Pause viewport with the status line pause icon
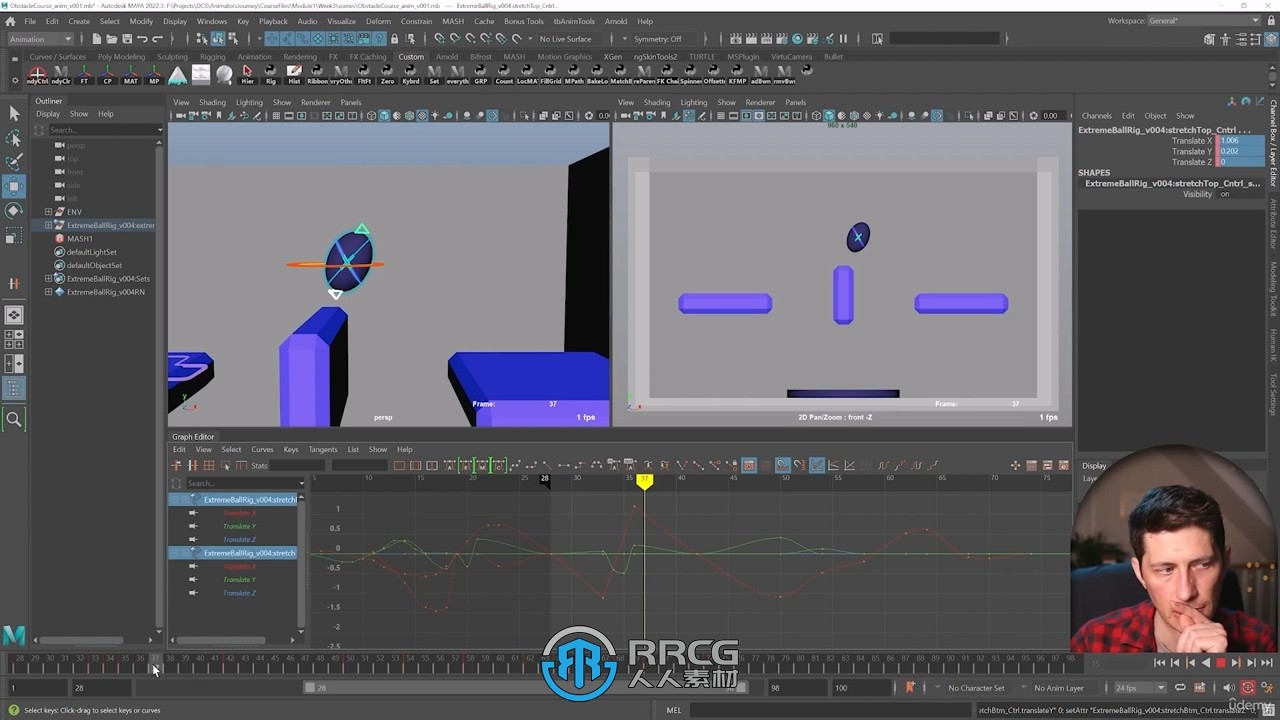 click(843, 39)
